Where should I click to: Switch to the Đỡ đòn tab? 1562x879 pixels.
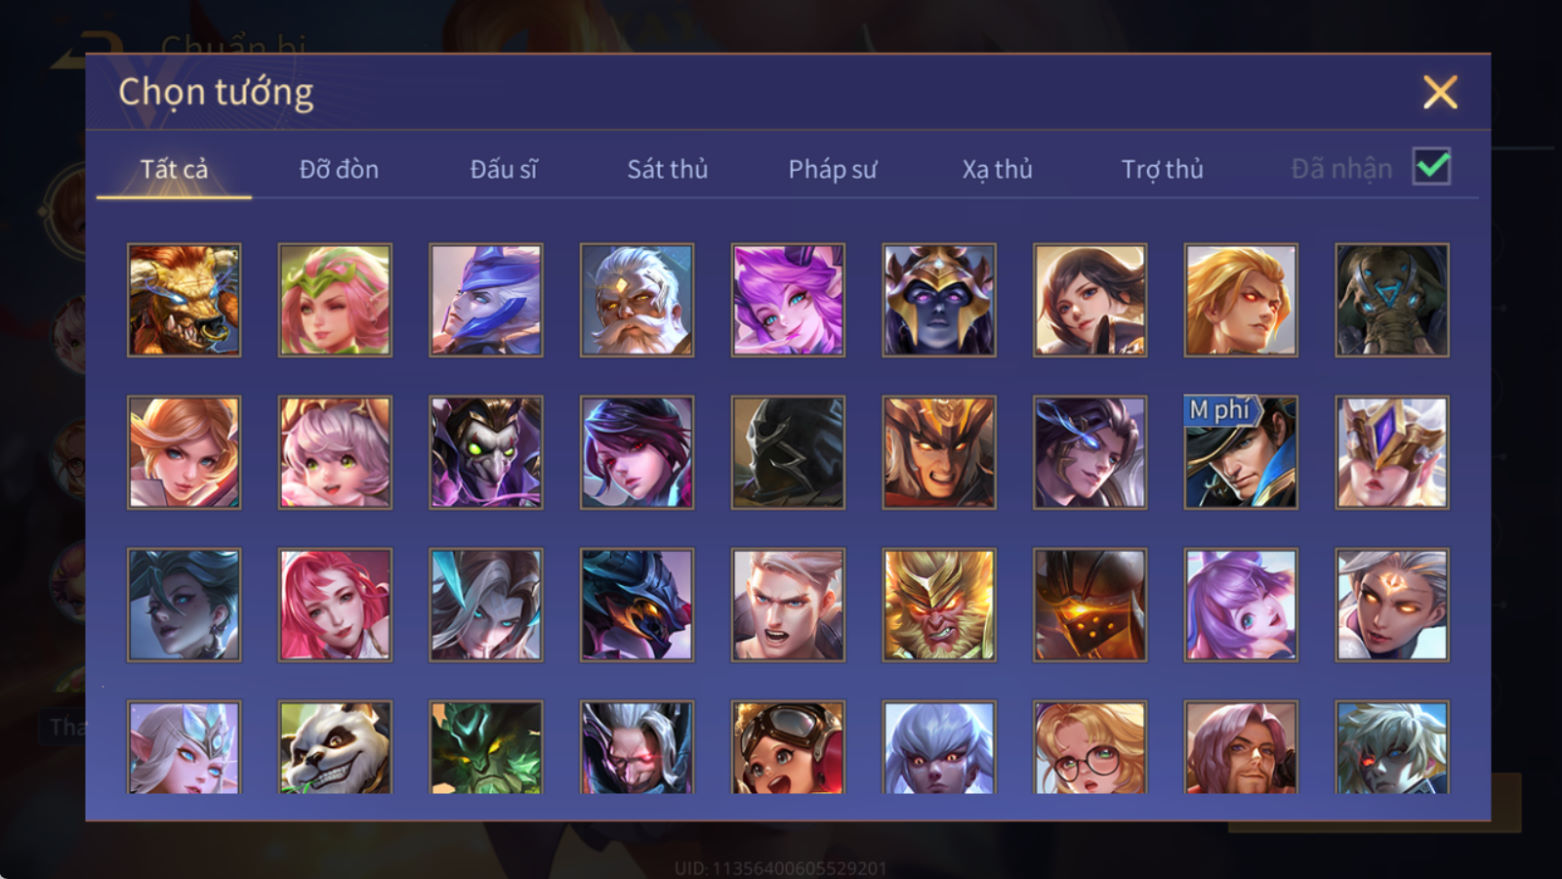click(x=339, y=169)
